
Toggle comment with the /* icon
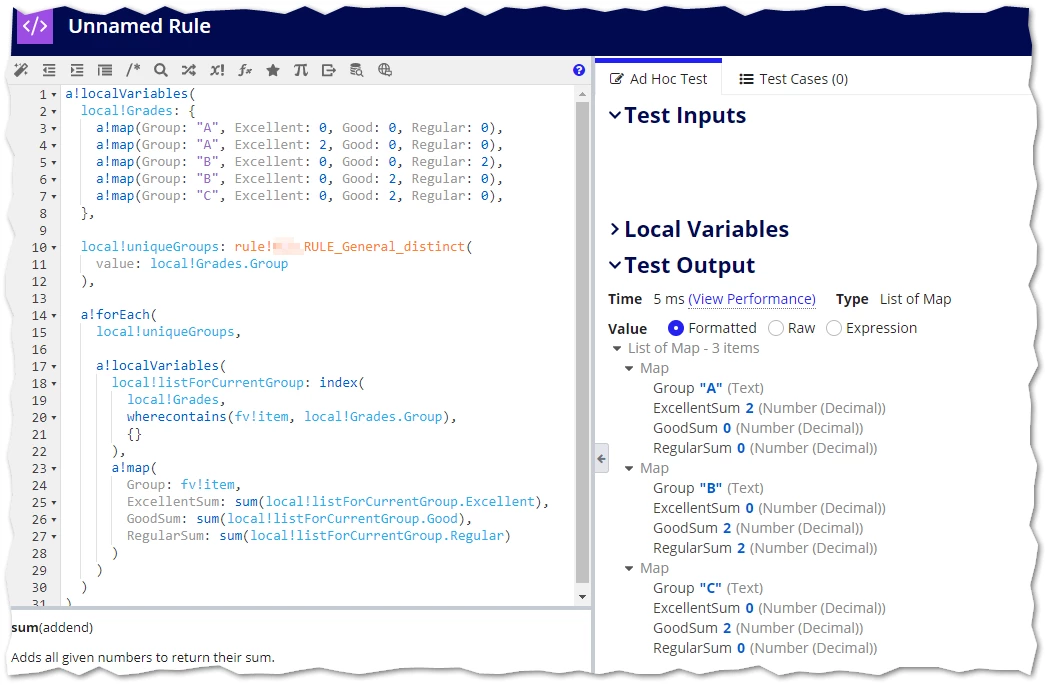click(x=133, y=70)
